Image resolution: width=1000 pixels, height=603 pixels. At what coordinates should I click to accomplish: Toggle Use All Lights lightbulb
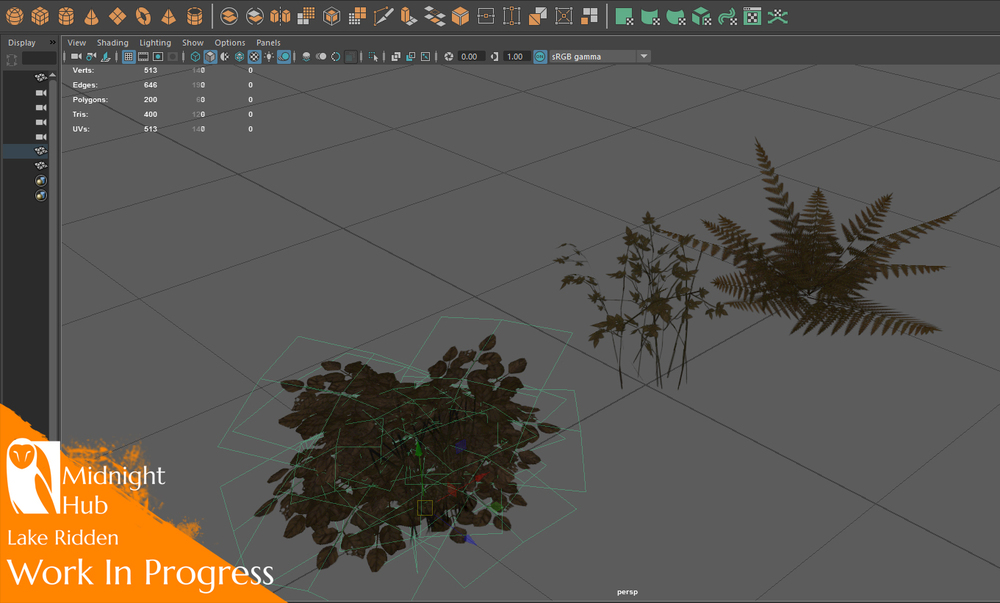tap(268, 57)
